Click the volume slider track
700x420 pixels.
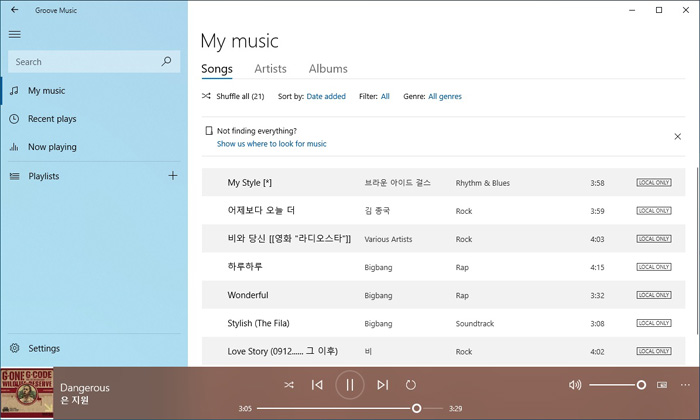[612, 385]
